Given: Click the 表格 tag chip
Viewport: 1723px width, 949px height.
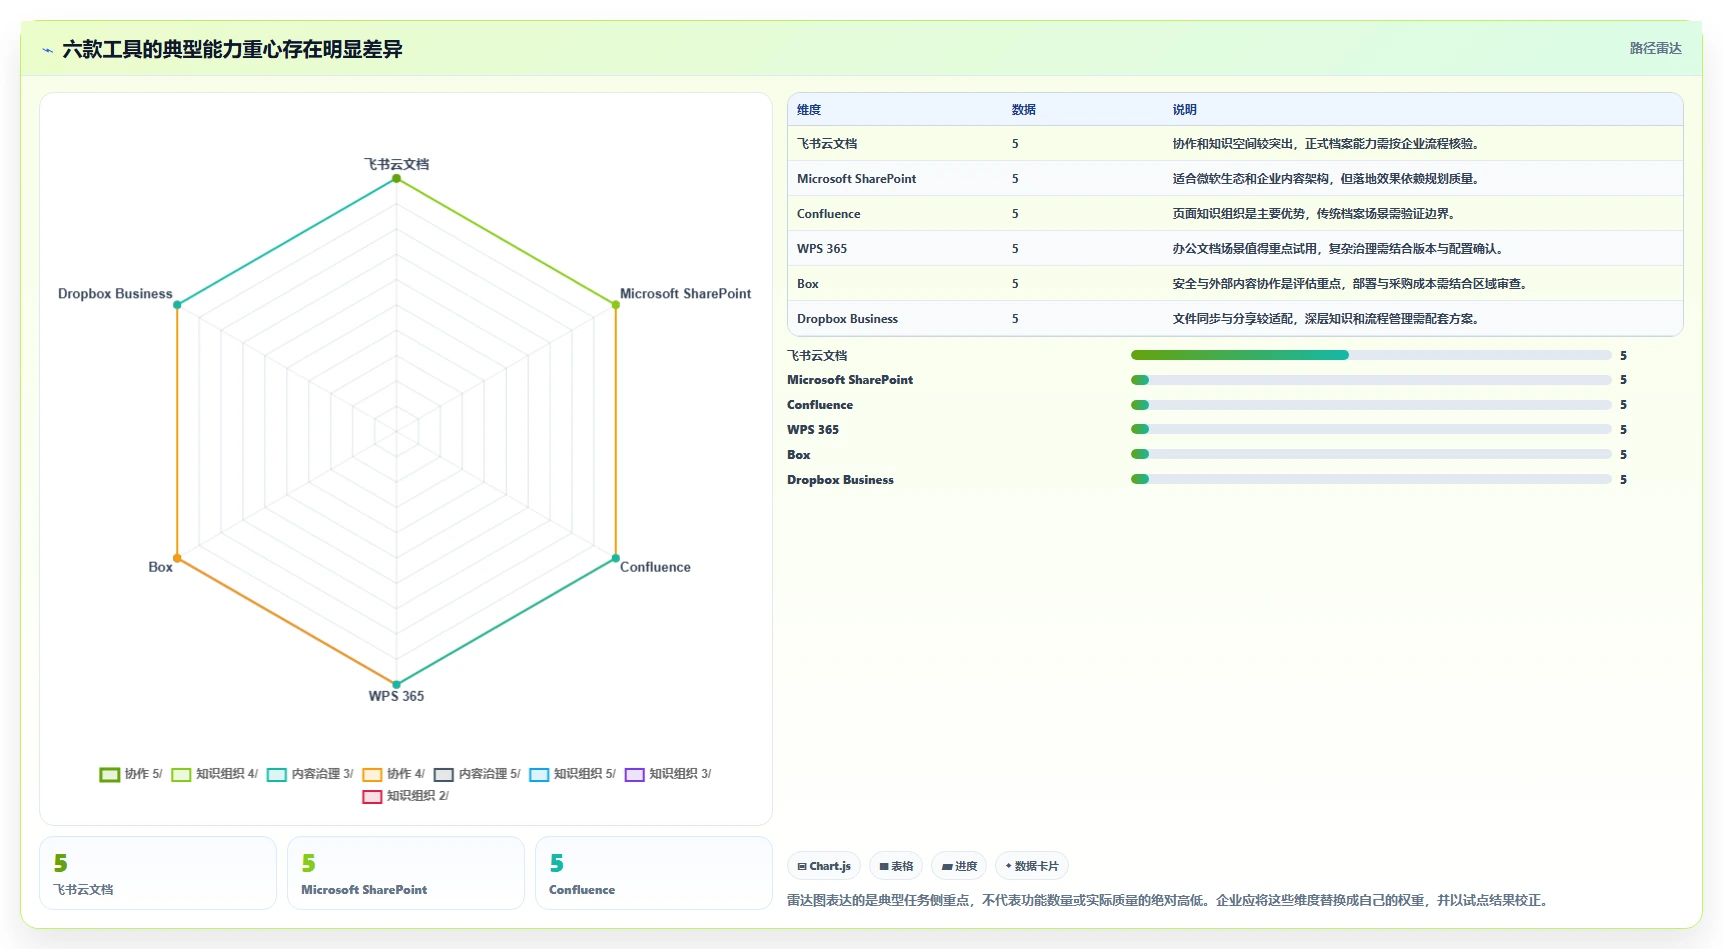Looking at the screenshot, I should tap(896, 866).
